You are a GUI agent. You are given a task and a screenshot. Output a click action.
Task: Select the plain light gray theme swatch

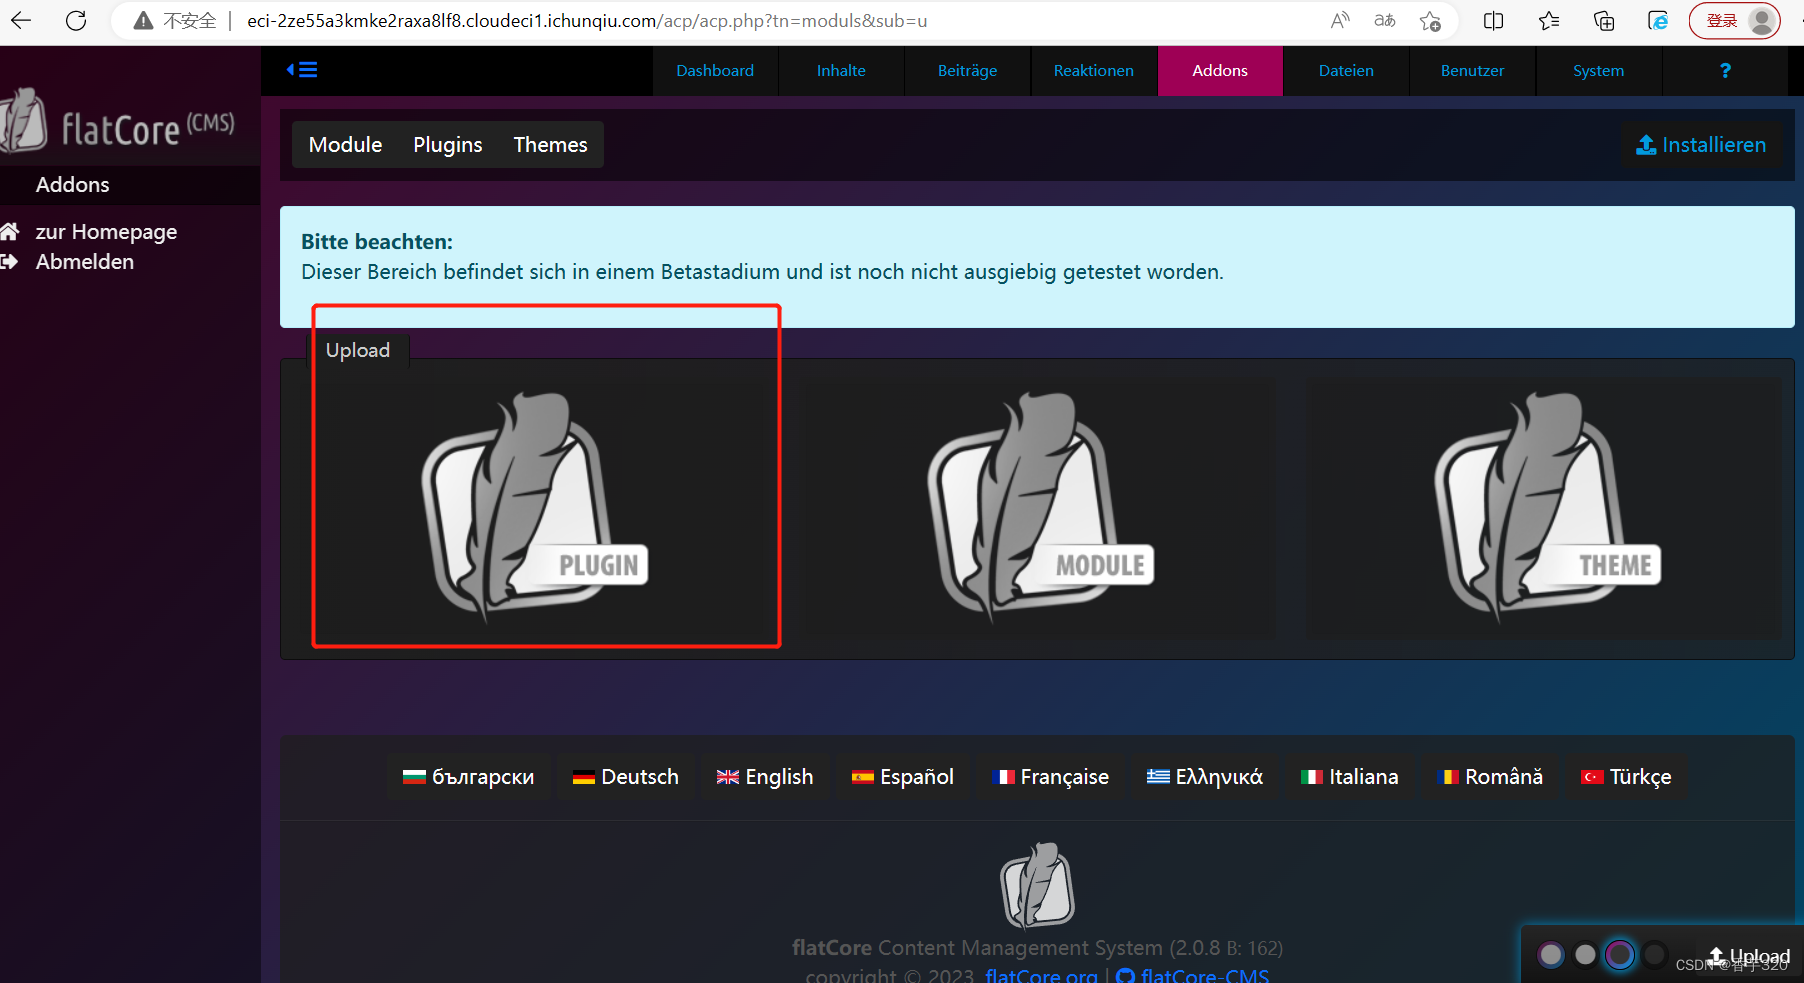pos(1585,955)
